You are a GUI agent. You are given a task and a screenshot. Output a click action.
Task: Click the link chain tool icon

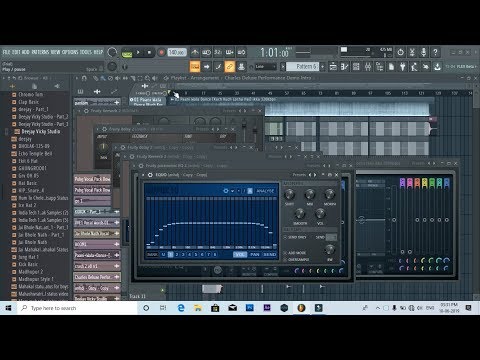230,67
